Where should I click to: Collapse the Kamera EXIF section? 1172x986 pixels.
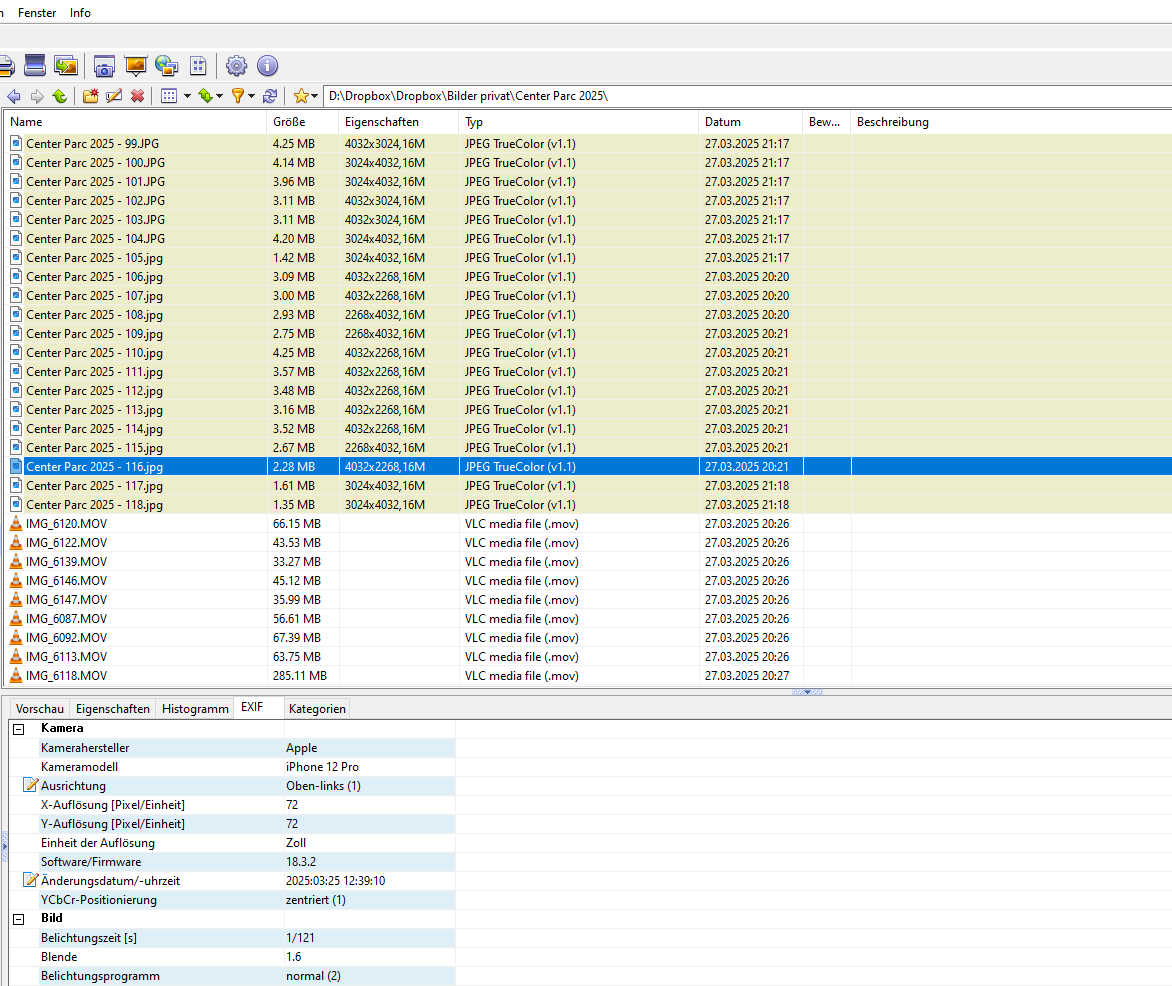tap(19, 729)
